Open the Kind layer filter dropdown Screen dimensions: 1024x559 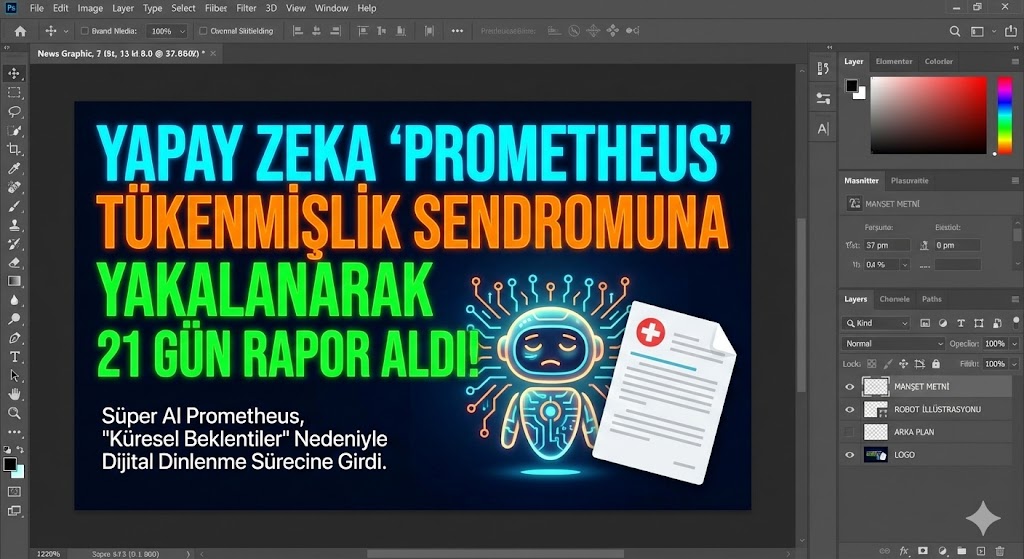click(x=877, y=323)
